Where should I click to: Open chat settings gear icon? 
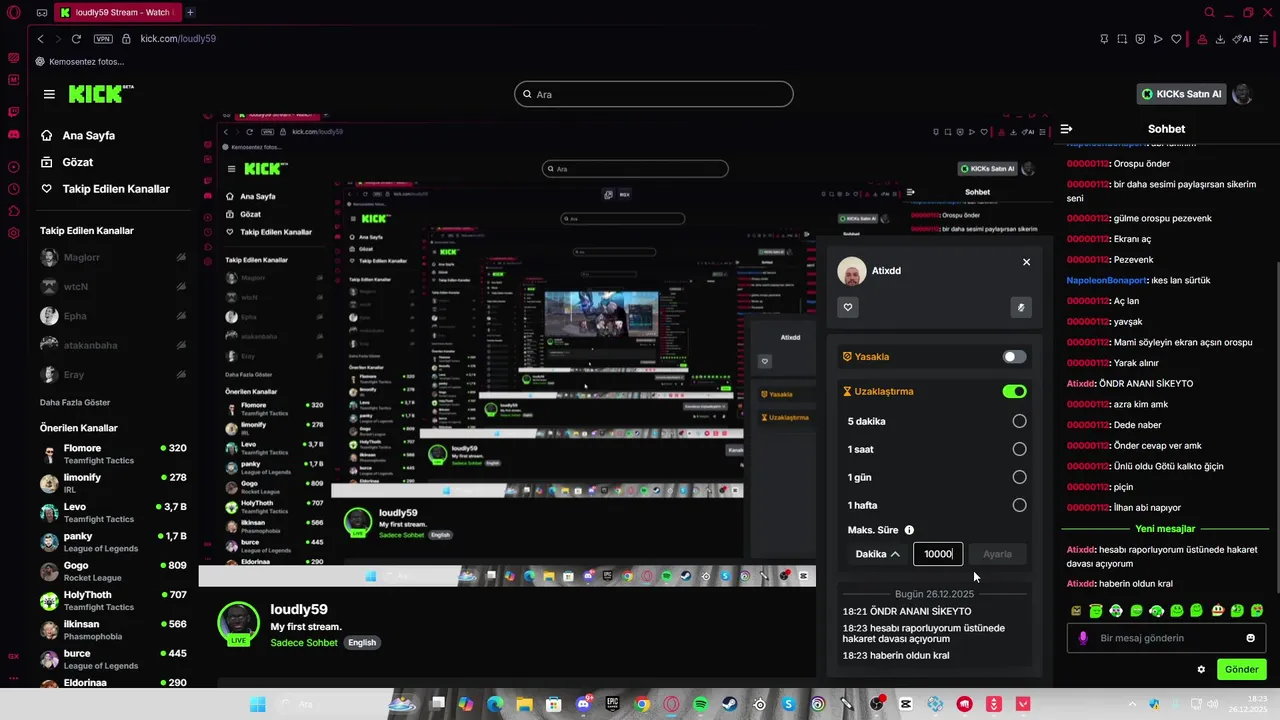[1201, 670]
